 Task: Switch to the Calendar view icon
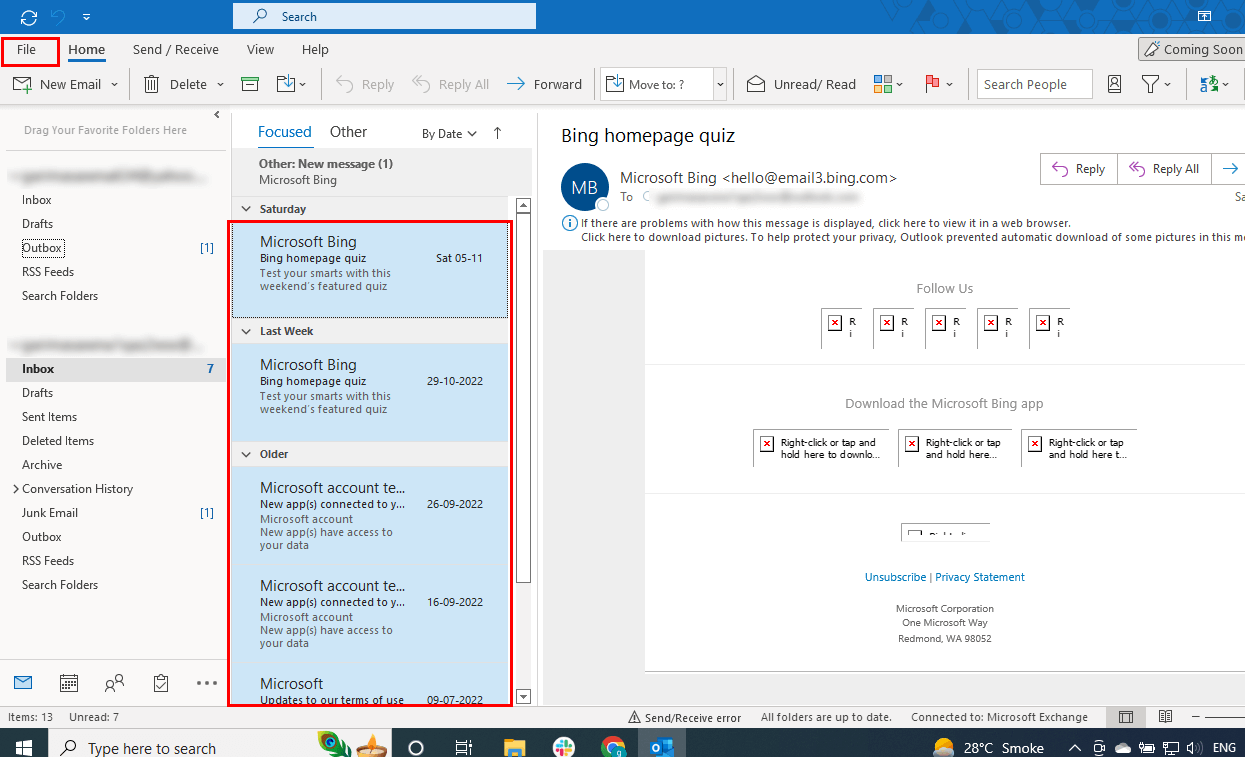point(69,683)
